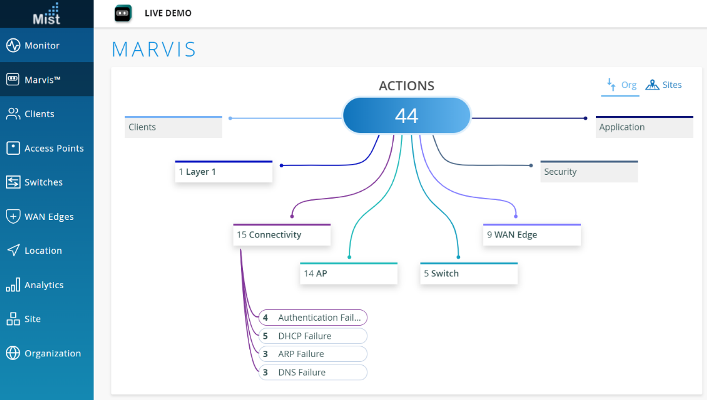Expand the 14 AP action node
The width and height of the screenshot is (707, 400).
(348, 273)
